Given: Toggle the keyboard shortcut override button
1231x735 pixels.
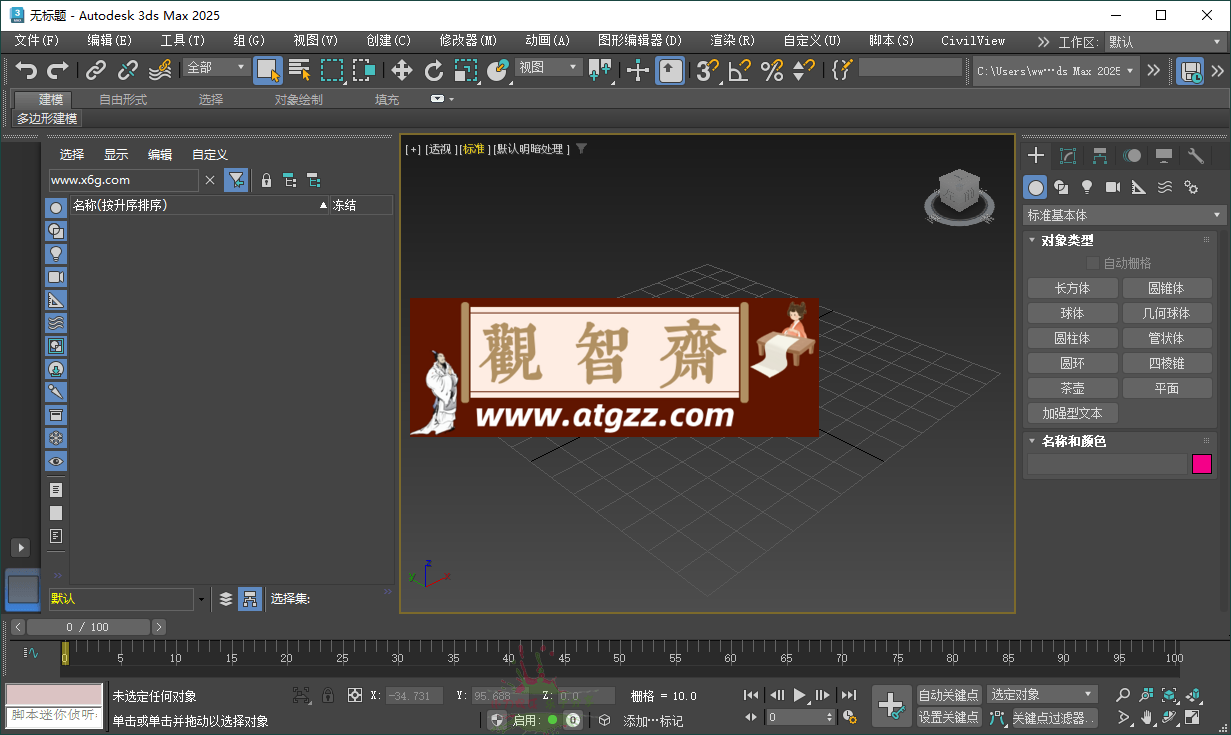Looking at the screenshot, I should tap(670, 70).
